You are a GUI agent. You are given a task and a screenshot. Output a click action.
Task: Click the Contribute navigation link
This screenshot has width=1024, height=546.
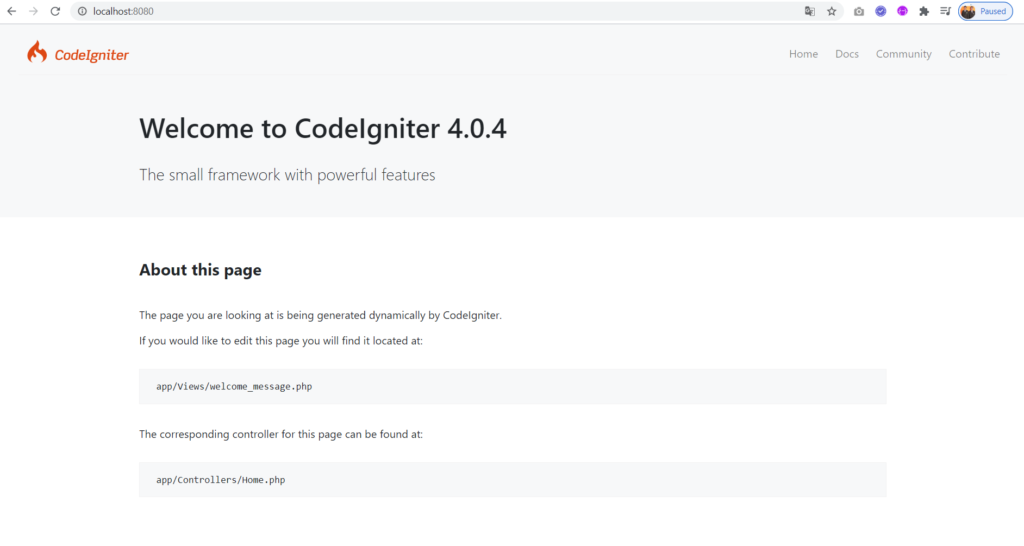click(974, 54)
